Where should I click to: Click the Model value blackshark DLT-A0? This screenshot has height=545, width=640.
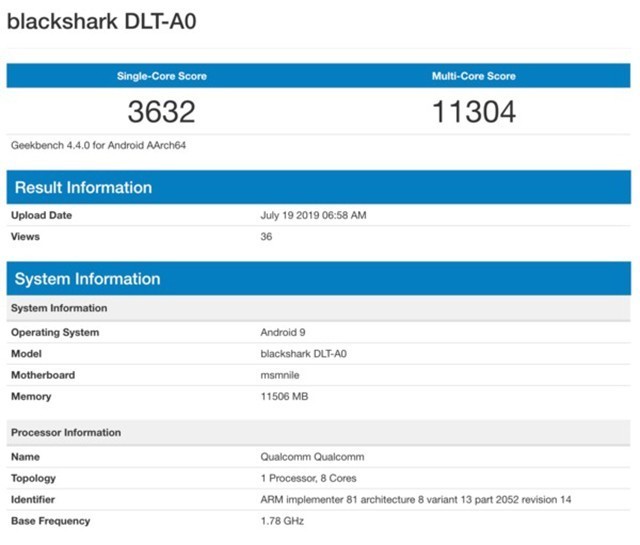click(x=302, y=354)
